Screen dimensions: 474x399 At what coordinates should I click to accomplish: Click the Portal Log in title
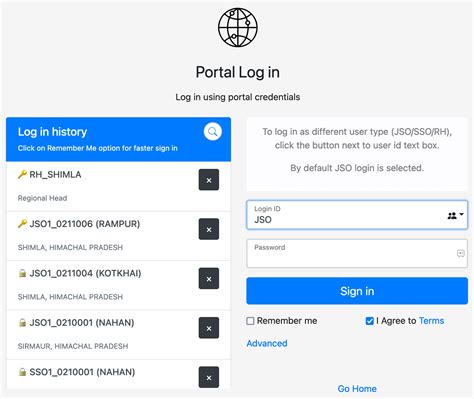(x=238, y=72)
